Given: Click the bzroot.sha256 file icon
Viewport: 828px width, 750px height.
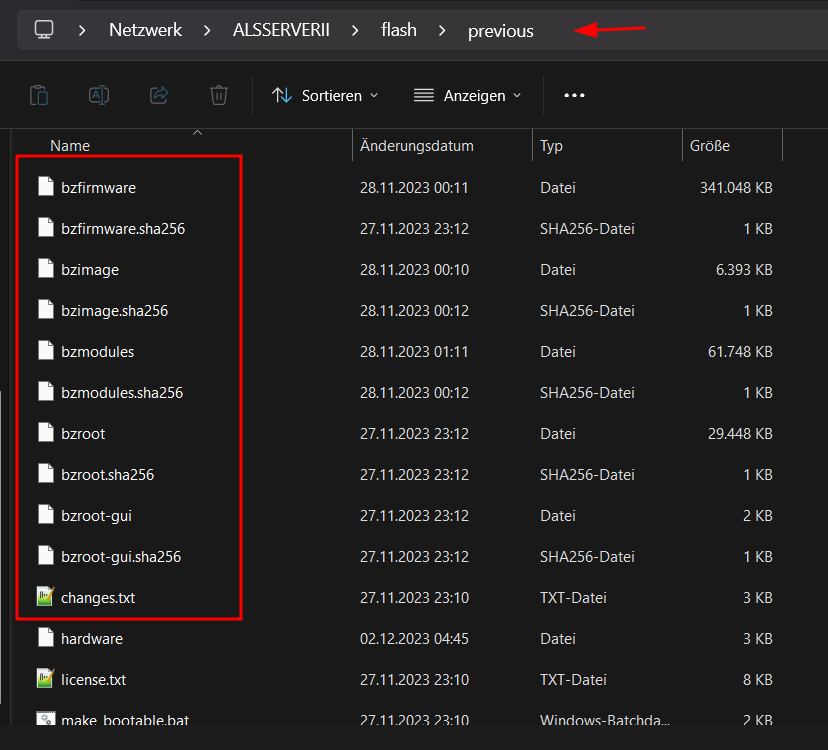Looking at the screenshot, I should coord(46,474).
